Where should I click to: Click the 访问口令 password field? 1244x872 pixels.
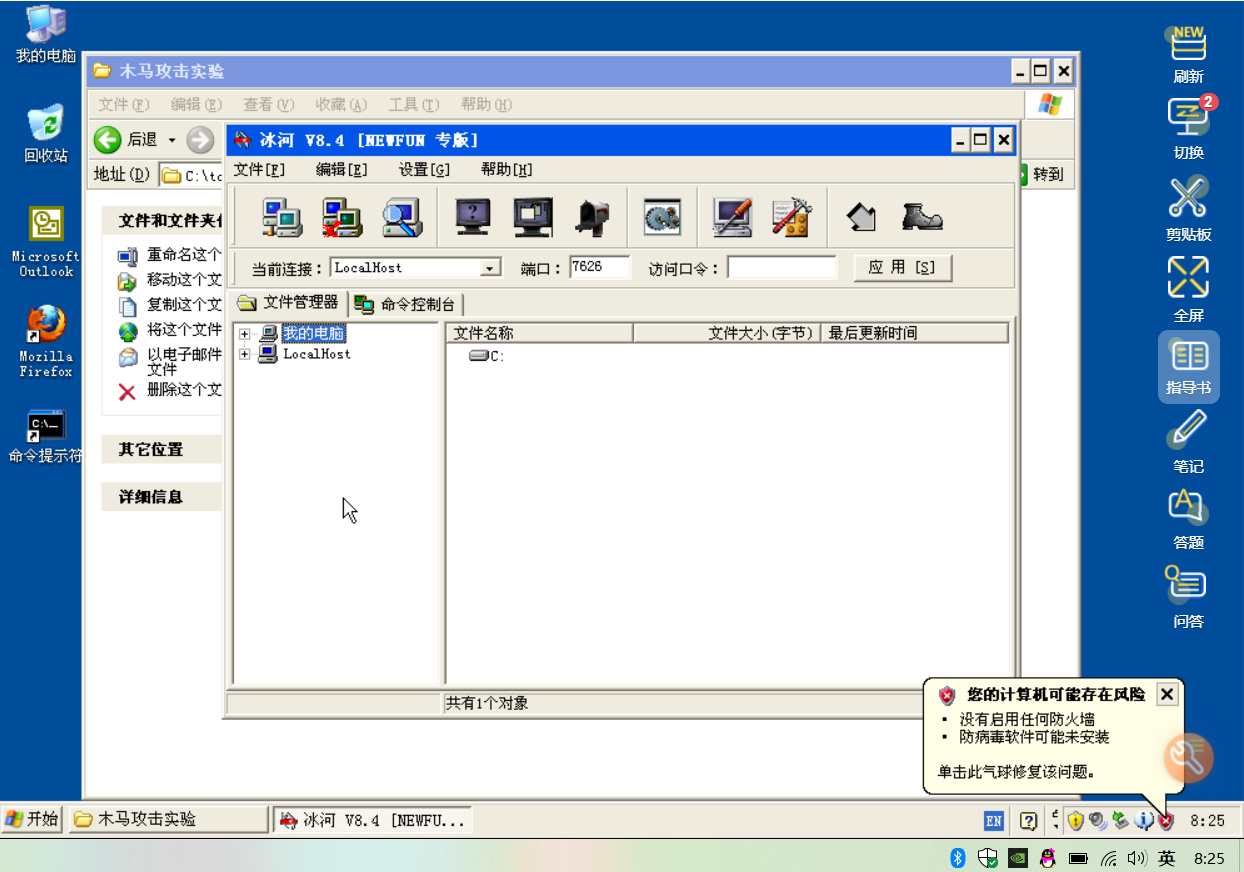pyautogui.click(x=782, y=267)
